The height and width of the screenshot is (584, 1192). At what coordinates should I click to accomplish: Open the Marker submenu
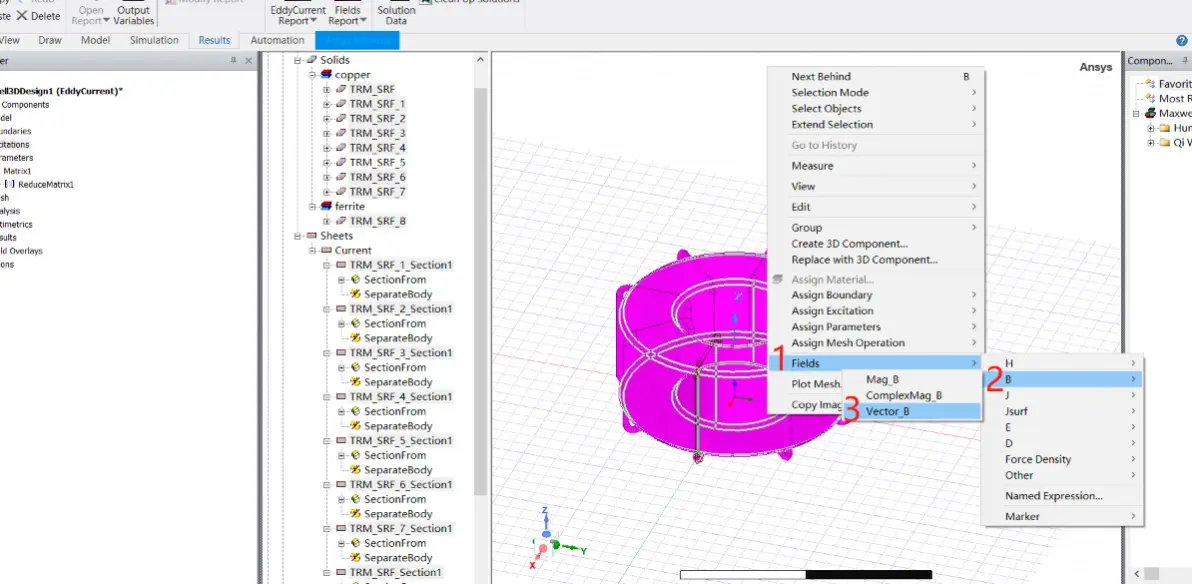(x=1063, y=516)
